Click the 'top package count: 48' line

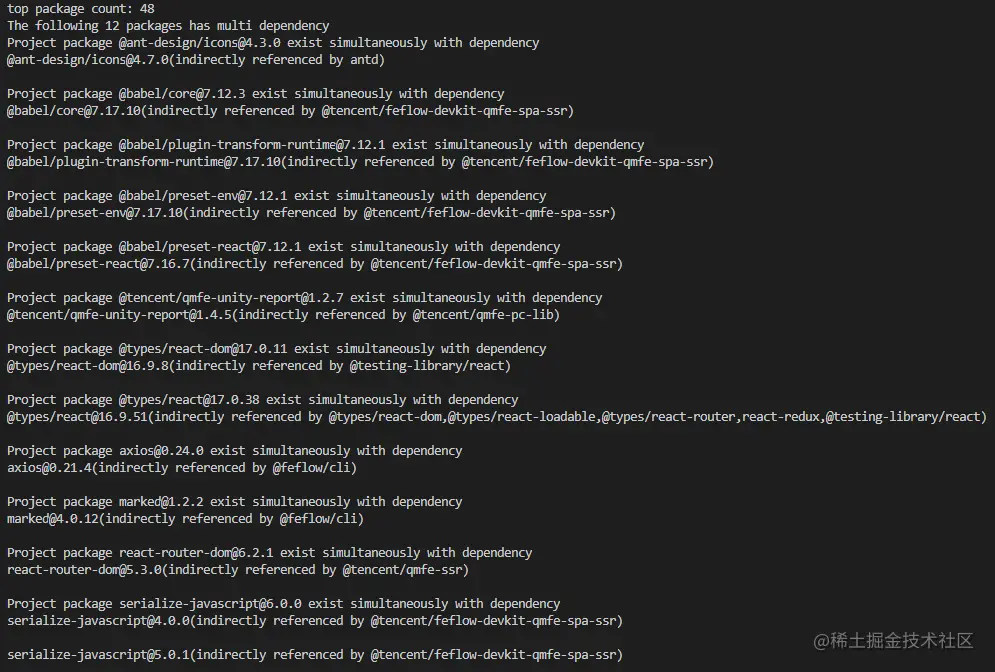point(81,9)
